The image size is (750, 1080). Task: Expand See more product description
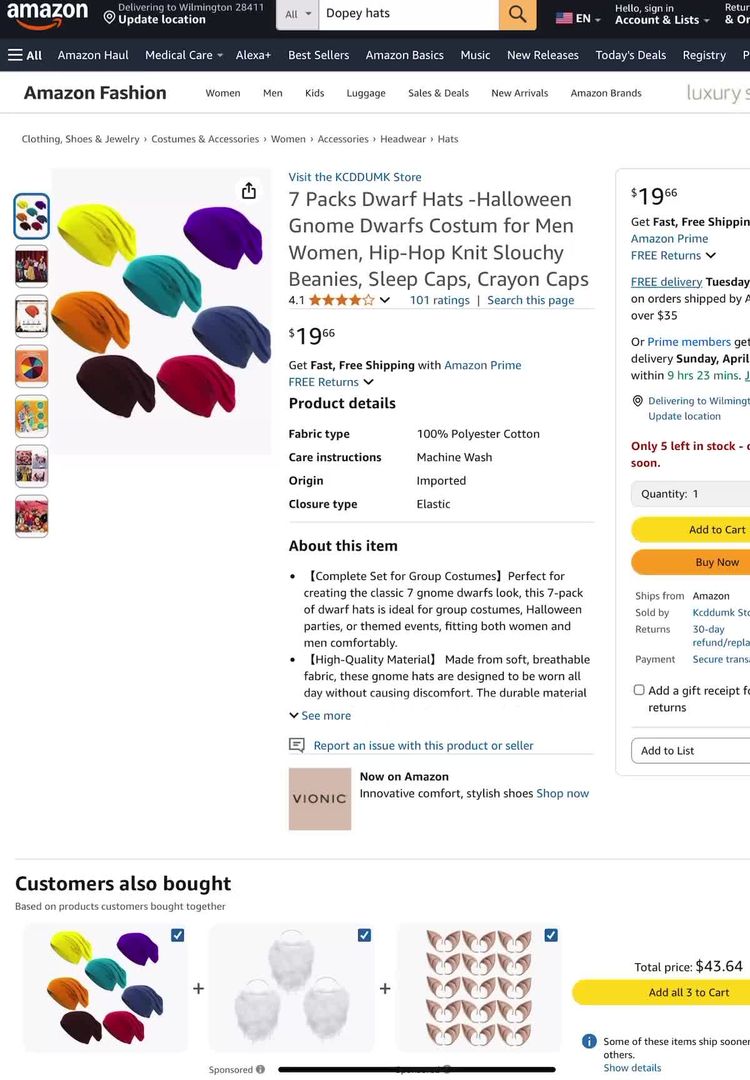[x=320, y=716]
